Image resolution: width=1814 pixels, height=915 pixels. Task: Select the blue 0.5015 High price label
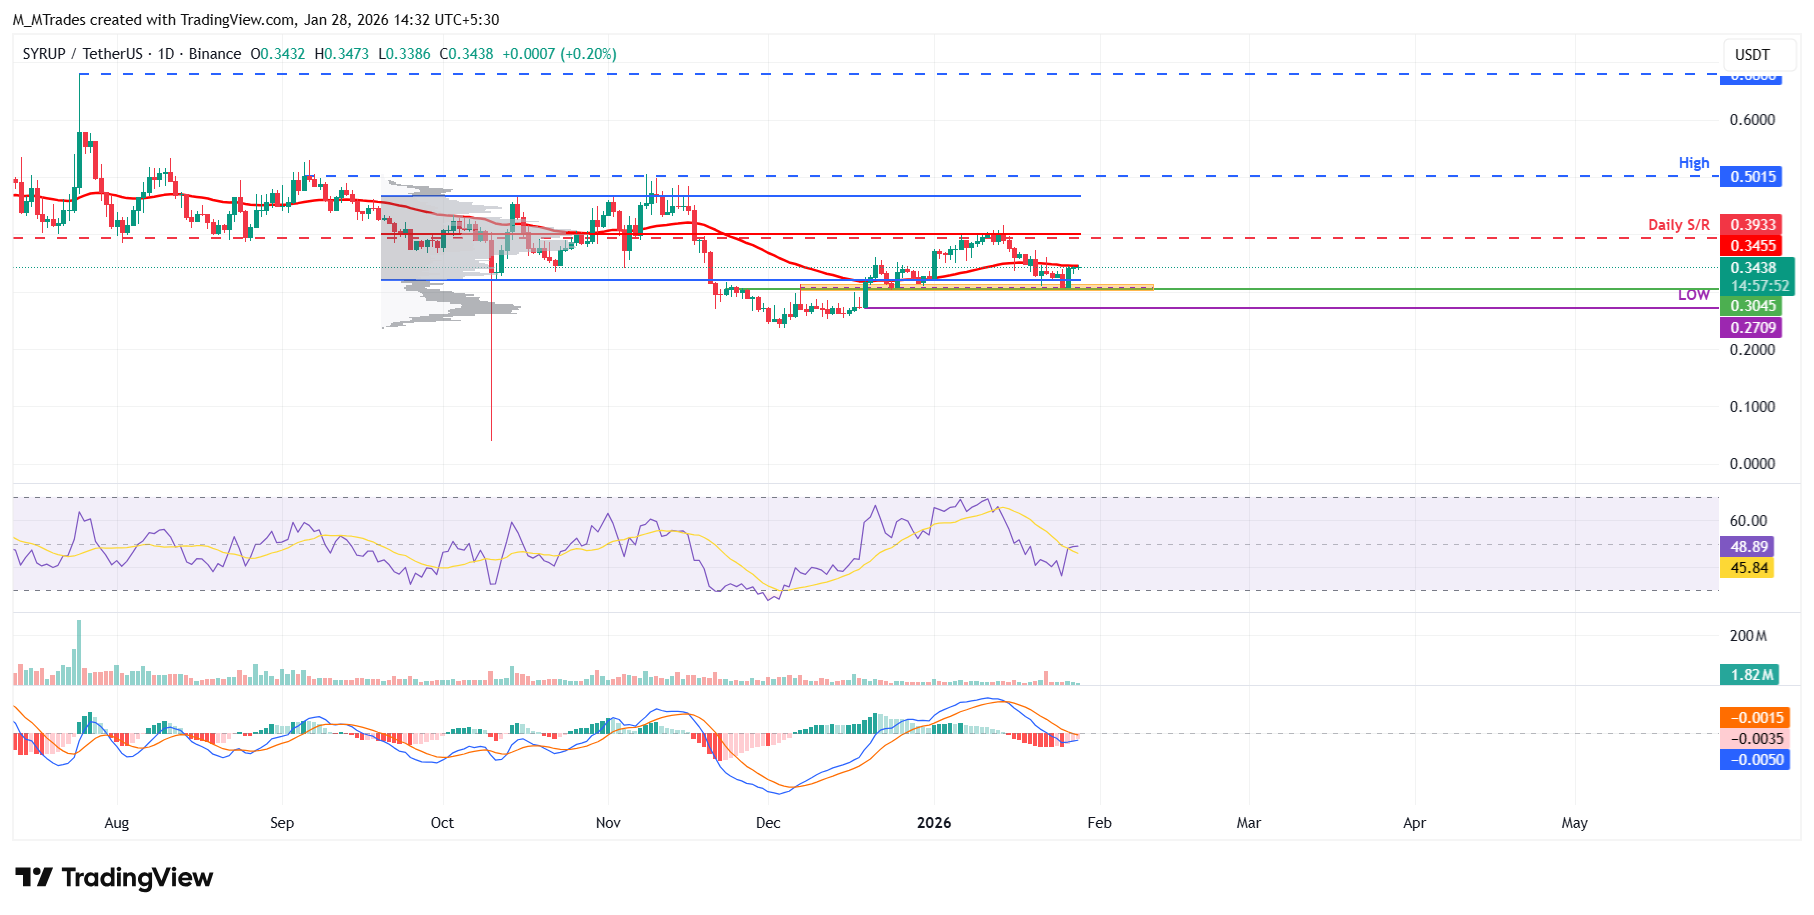(x=1753, y=177)
